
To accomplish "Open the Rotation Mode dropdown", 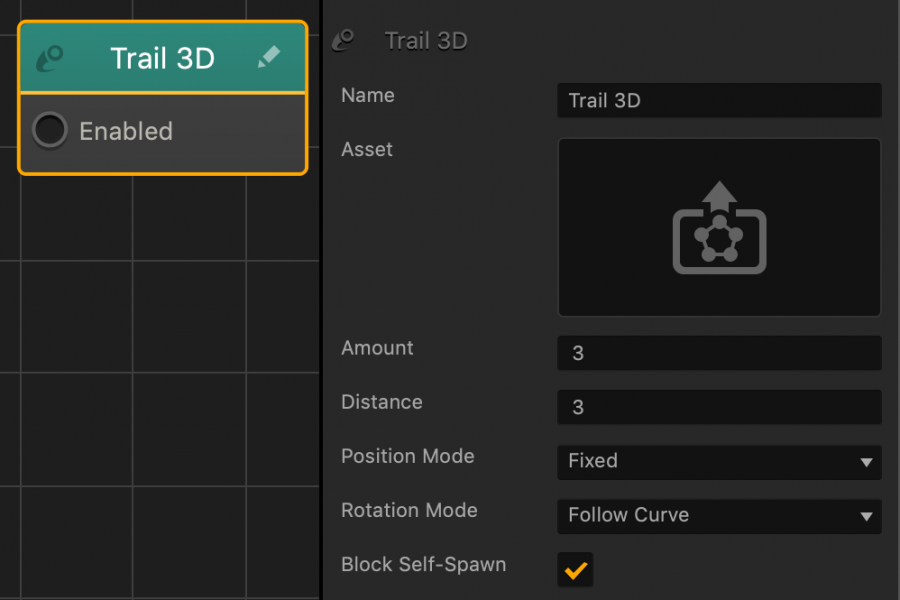I will click(x=719, y=517).
